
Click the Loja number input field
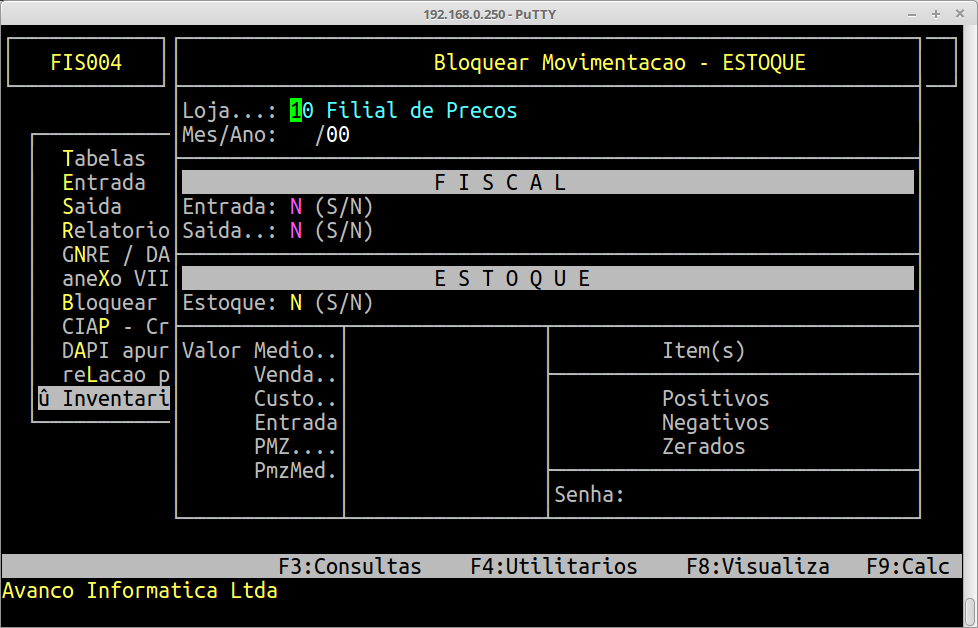302,110
